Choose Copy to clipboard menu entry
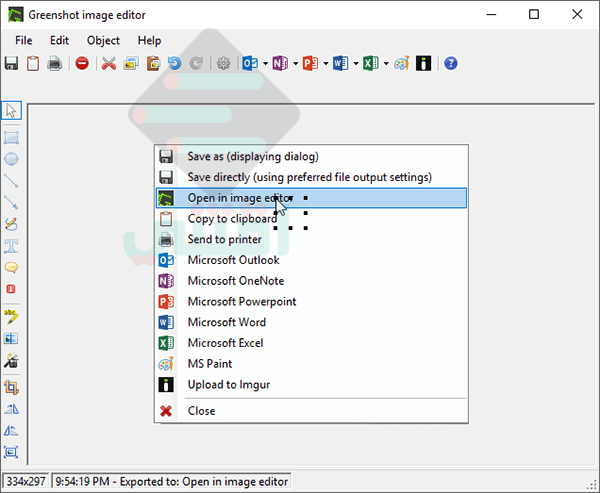 coord(311,219)
